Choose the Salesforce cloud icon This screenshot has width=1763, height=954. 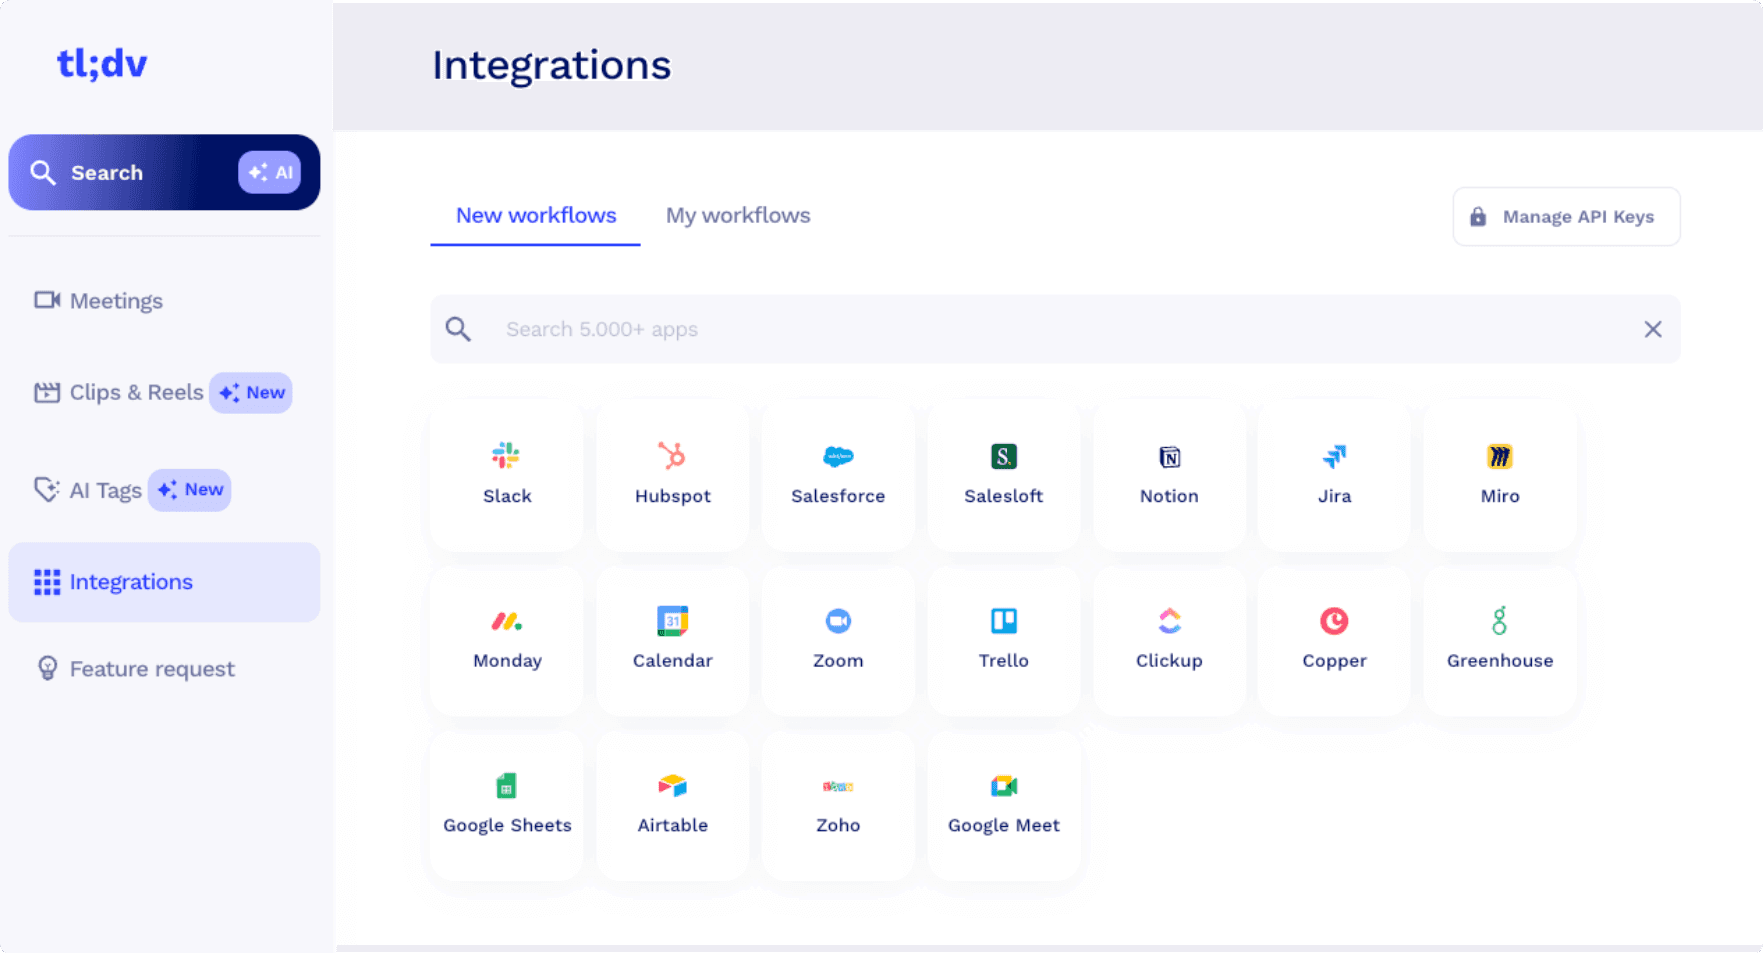pyautogui.click(x=838, y=457)
